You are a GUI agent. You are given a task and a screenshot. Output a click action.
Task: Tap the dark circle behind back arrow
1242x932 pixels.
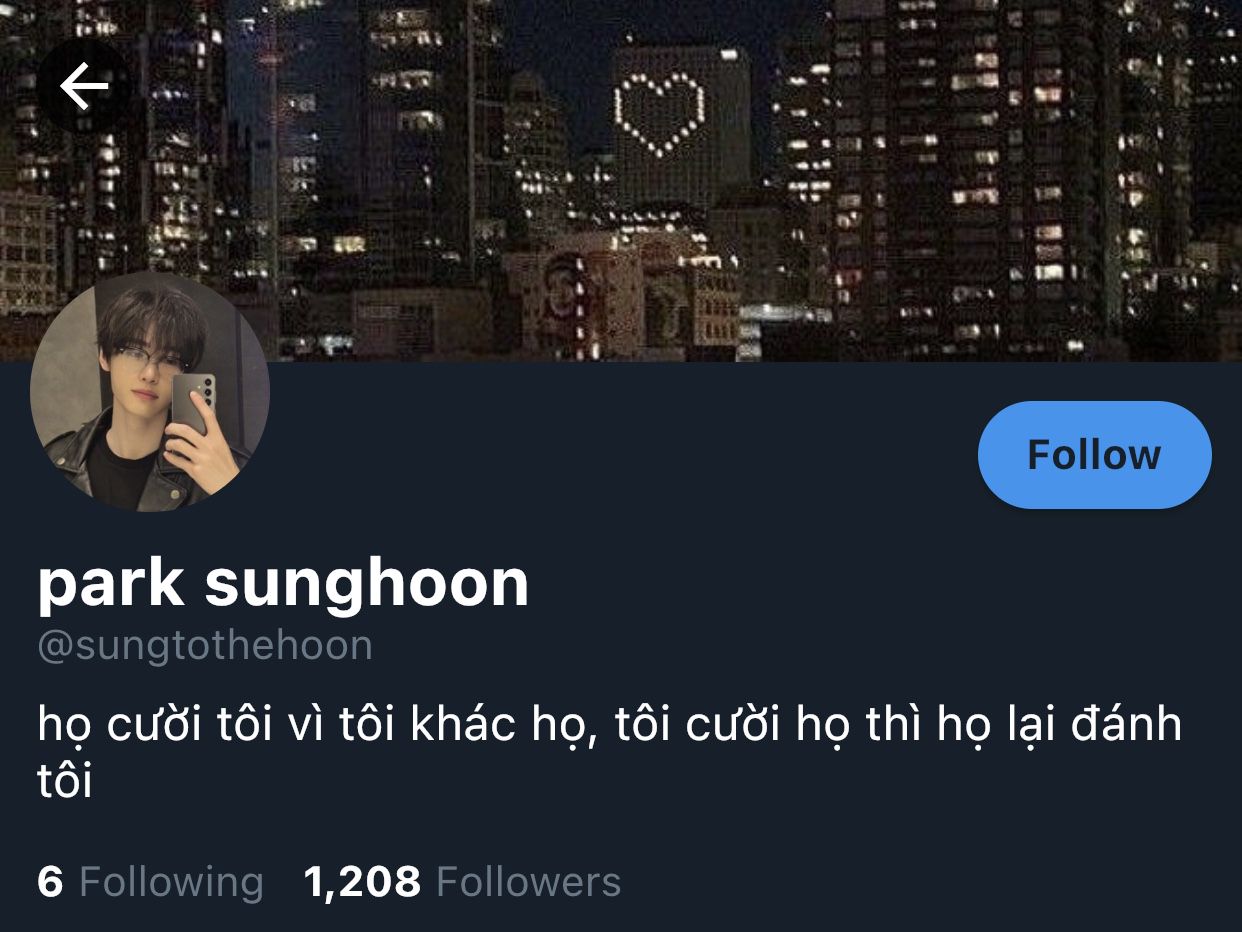click(84, 87)
